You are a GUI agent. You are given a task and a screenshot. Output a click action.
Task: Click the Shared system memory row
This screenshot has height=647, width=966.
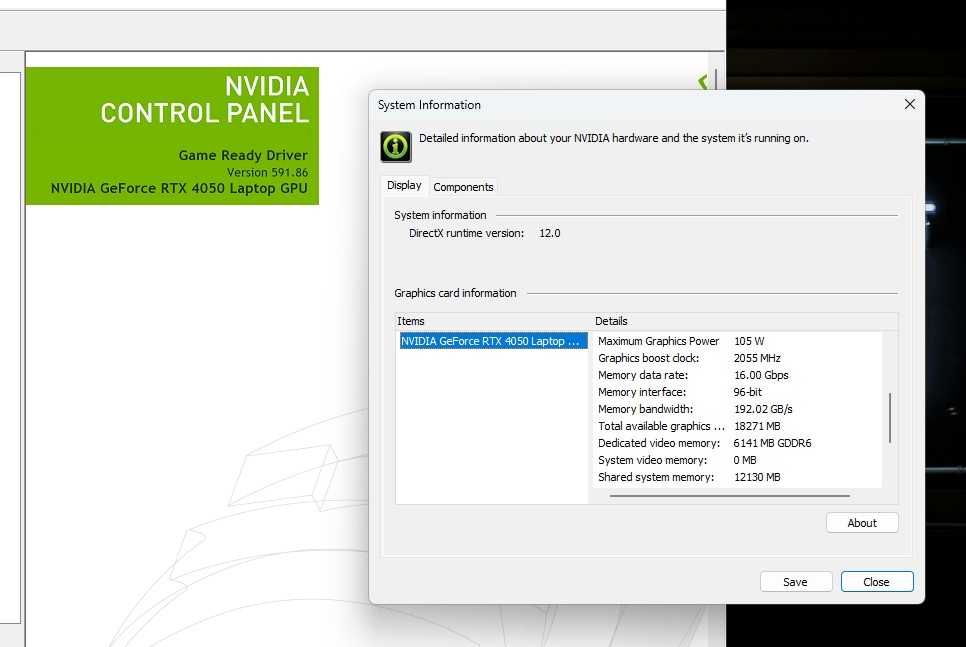point(737,477)
